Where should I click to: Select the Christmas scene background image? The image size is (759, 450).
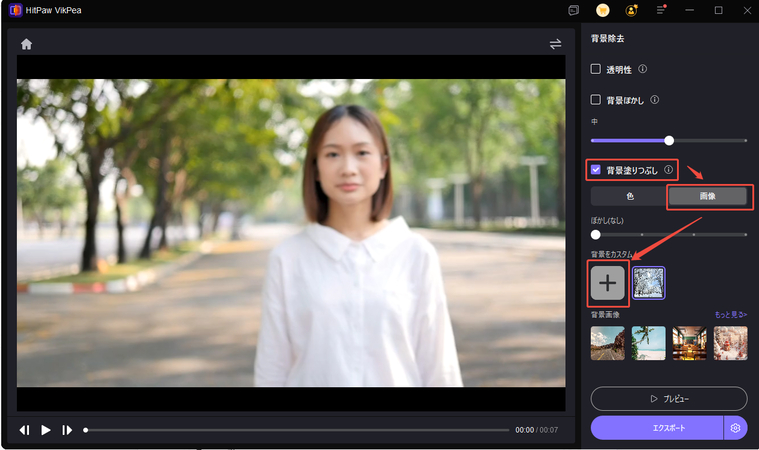[x=730, y=343]
